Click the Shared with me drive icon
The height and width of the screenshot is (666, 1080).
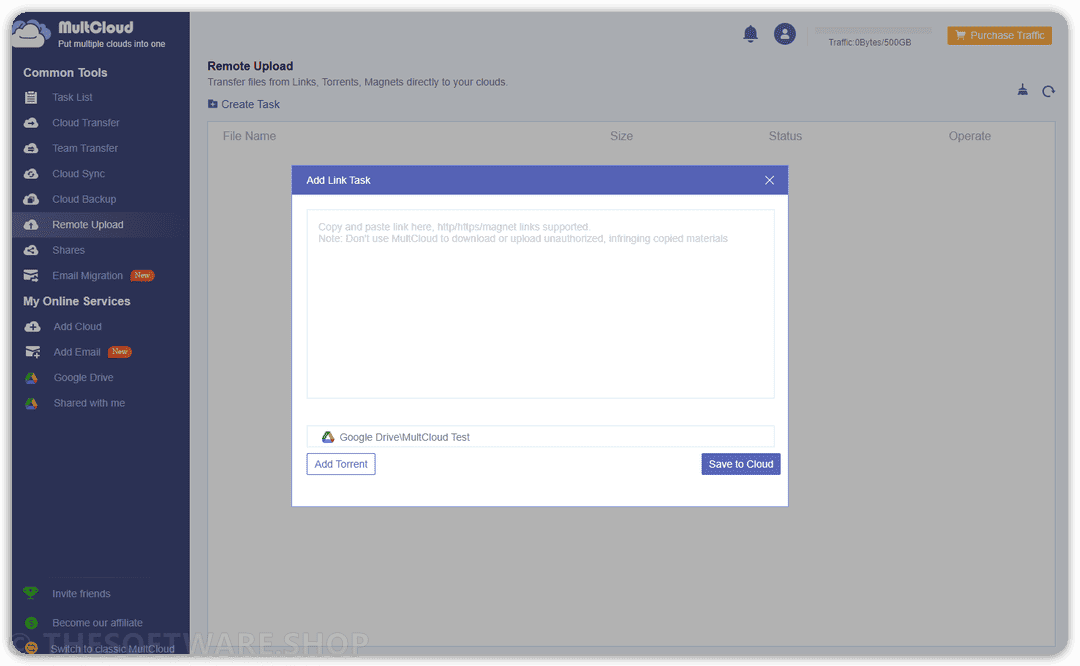click(32, 403)
